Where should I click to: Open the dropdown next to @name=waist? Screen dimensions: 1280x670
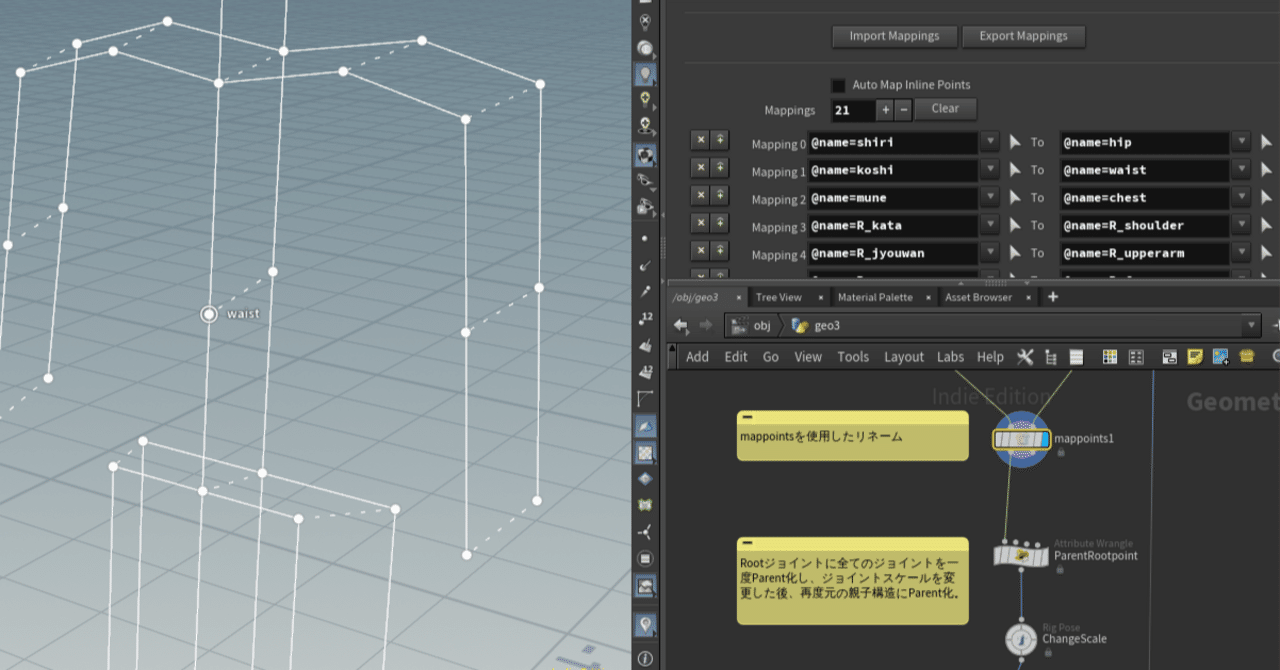1241,169
